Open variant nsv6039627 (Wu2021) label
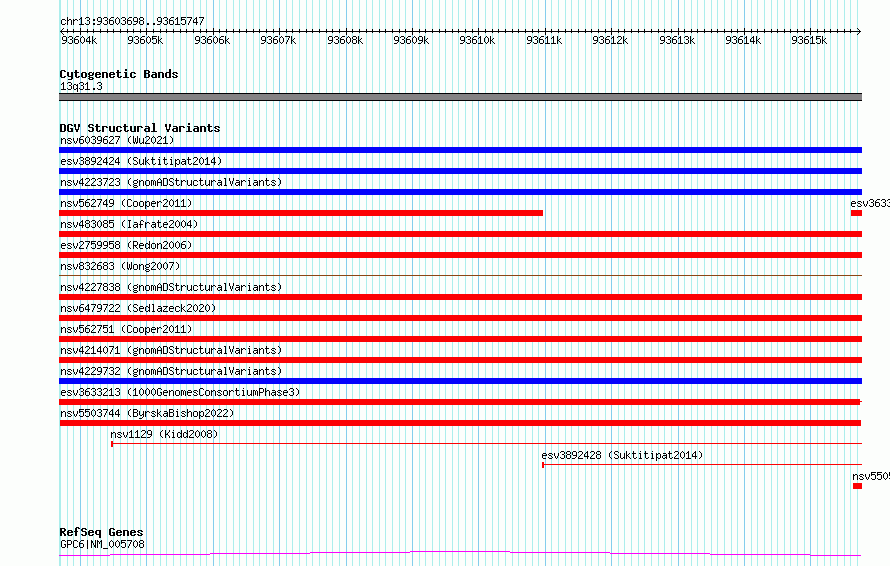 click(x=117, y=140)
